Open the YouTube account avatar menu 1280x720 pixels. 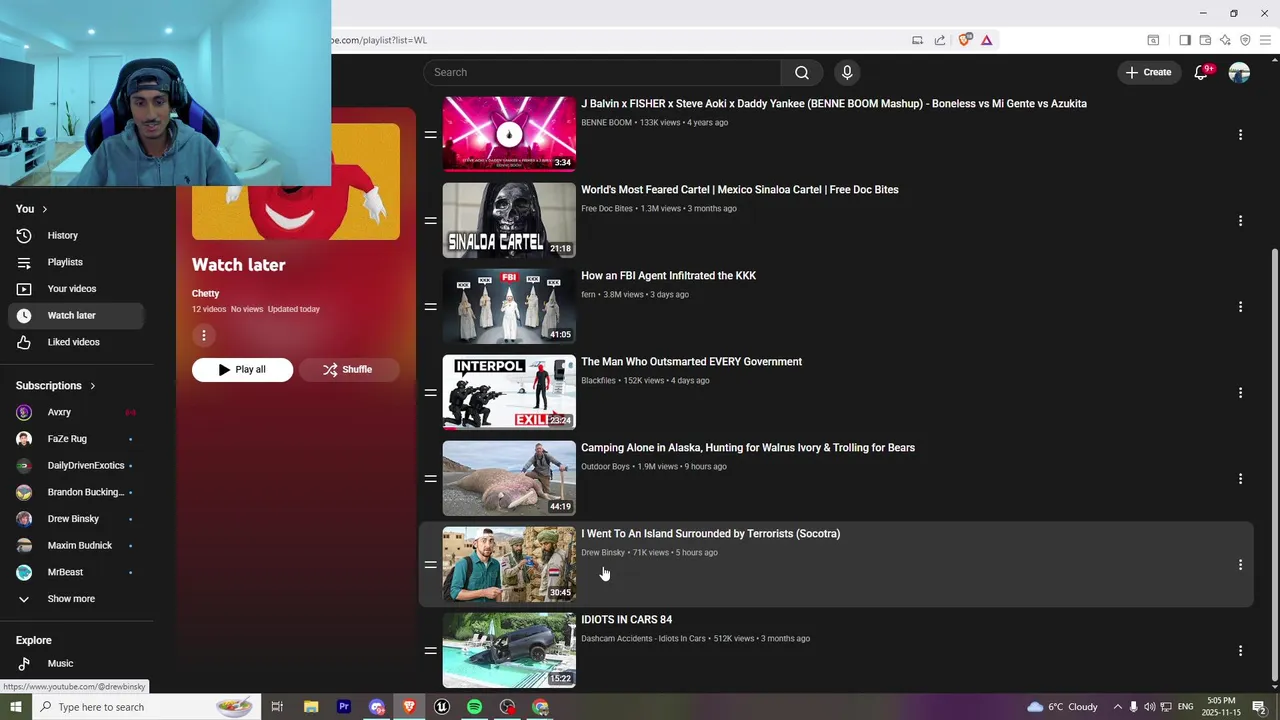(1239, 72)
